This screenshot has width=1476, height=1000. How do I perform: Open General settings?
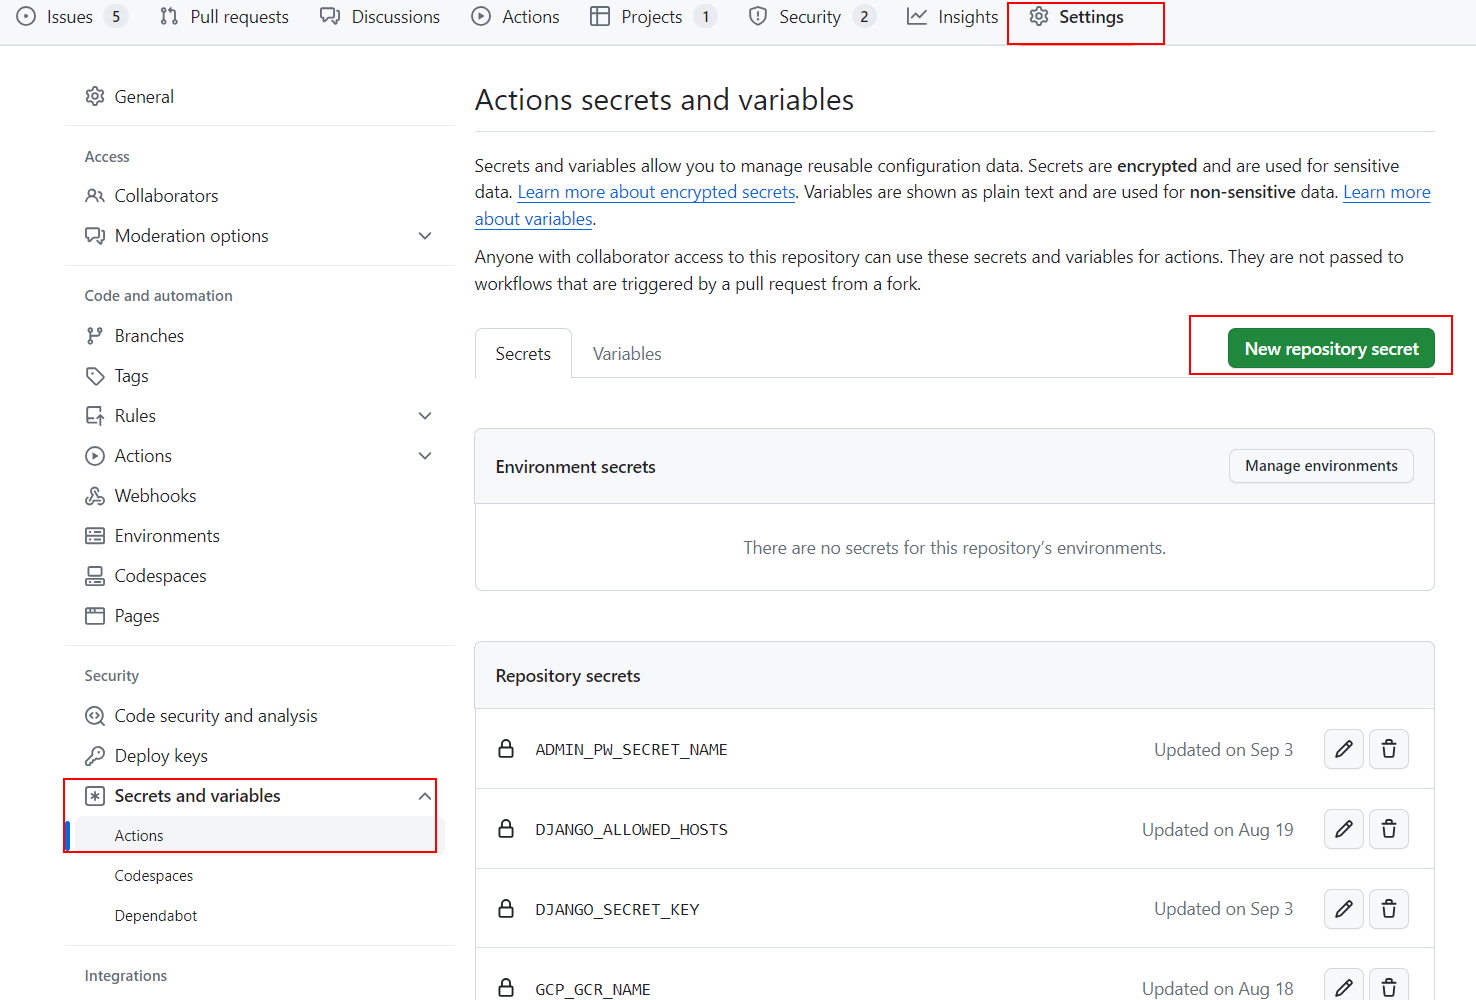pyautogui.click(x=259, y=96)
